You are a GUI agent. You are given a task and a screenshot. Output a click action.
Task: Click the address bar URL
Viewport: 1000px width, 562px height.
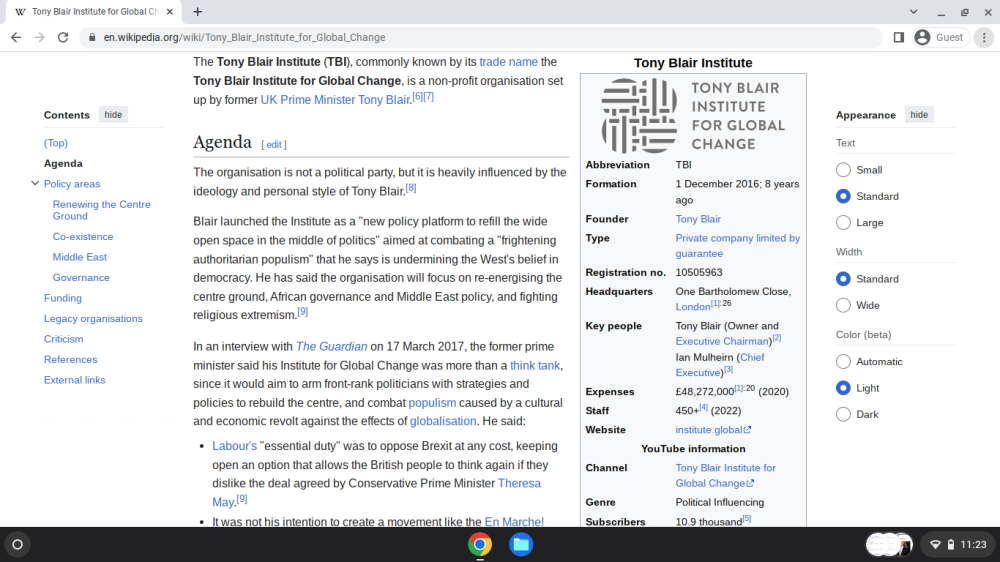pyautogui.click(x=244, y=38)
